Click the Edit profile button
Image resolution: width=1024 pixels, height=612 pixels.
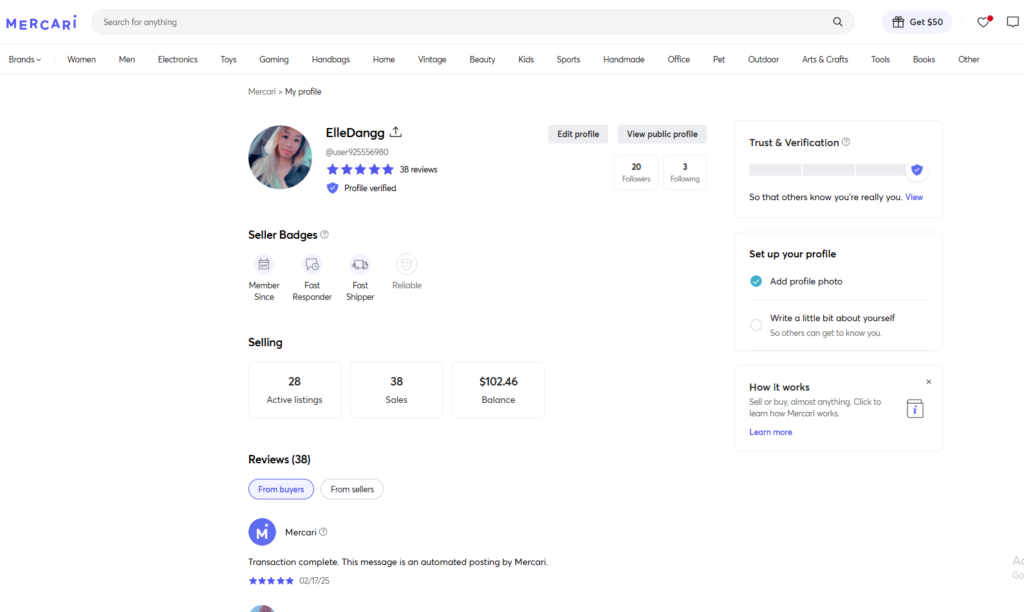click(578, 134)
